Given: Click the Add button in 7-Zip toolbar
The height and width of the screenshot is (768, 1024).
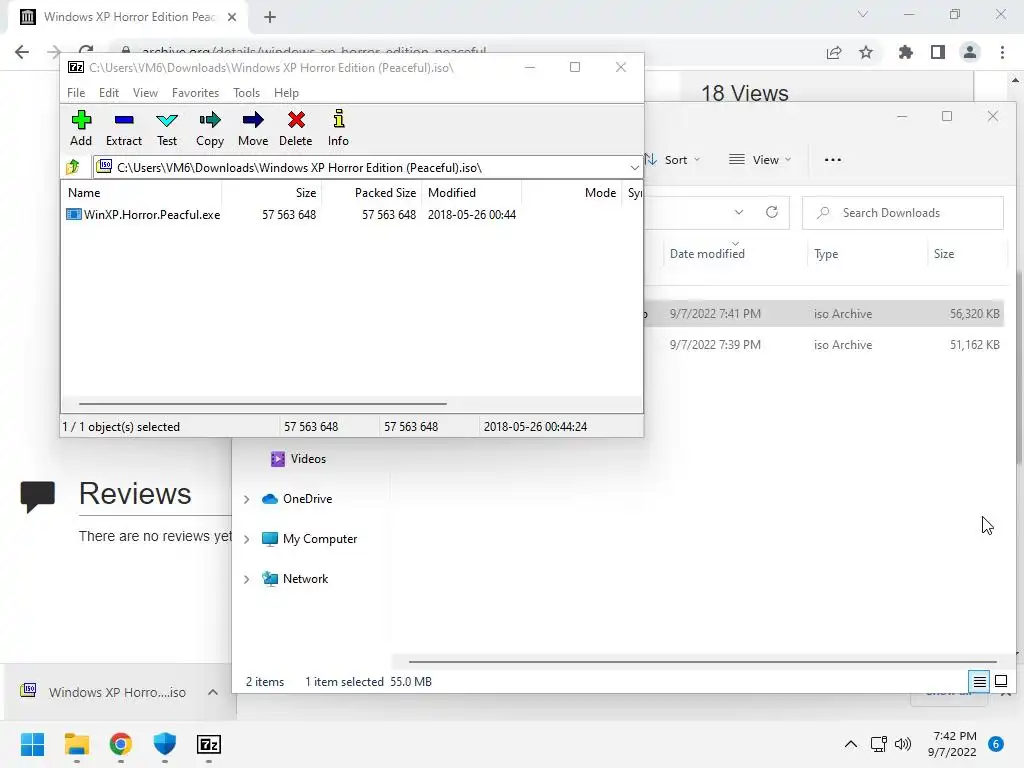Looking at the screenshot, I should click(x=81, y=129).
